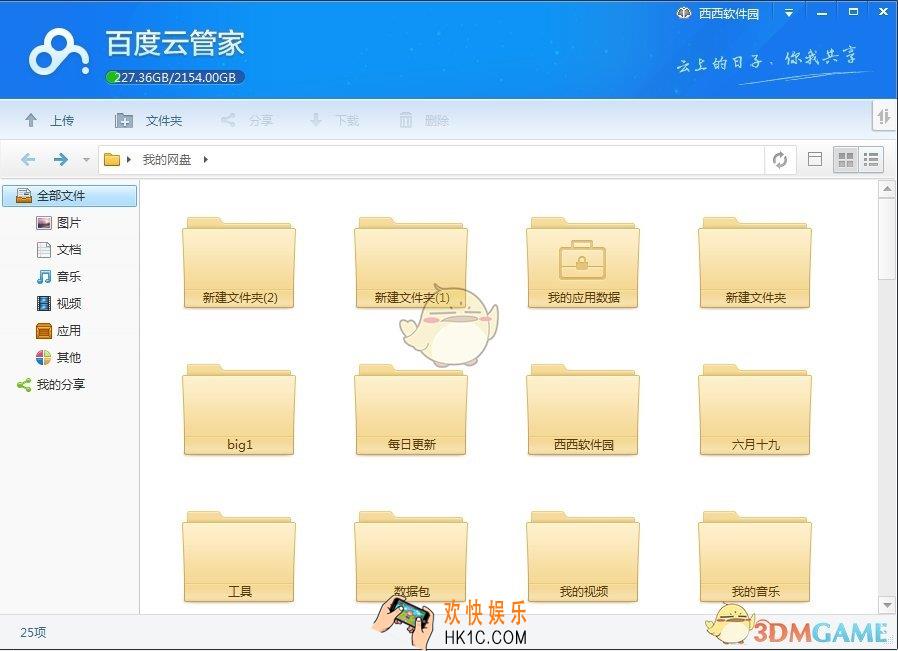Select folder 新建文件夹(1)
Screen dimensions: 898x651
[411, 263]
